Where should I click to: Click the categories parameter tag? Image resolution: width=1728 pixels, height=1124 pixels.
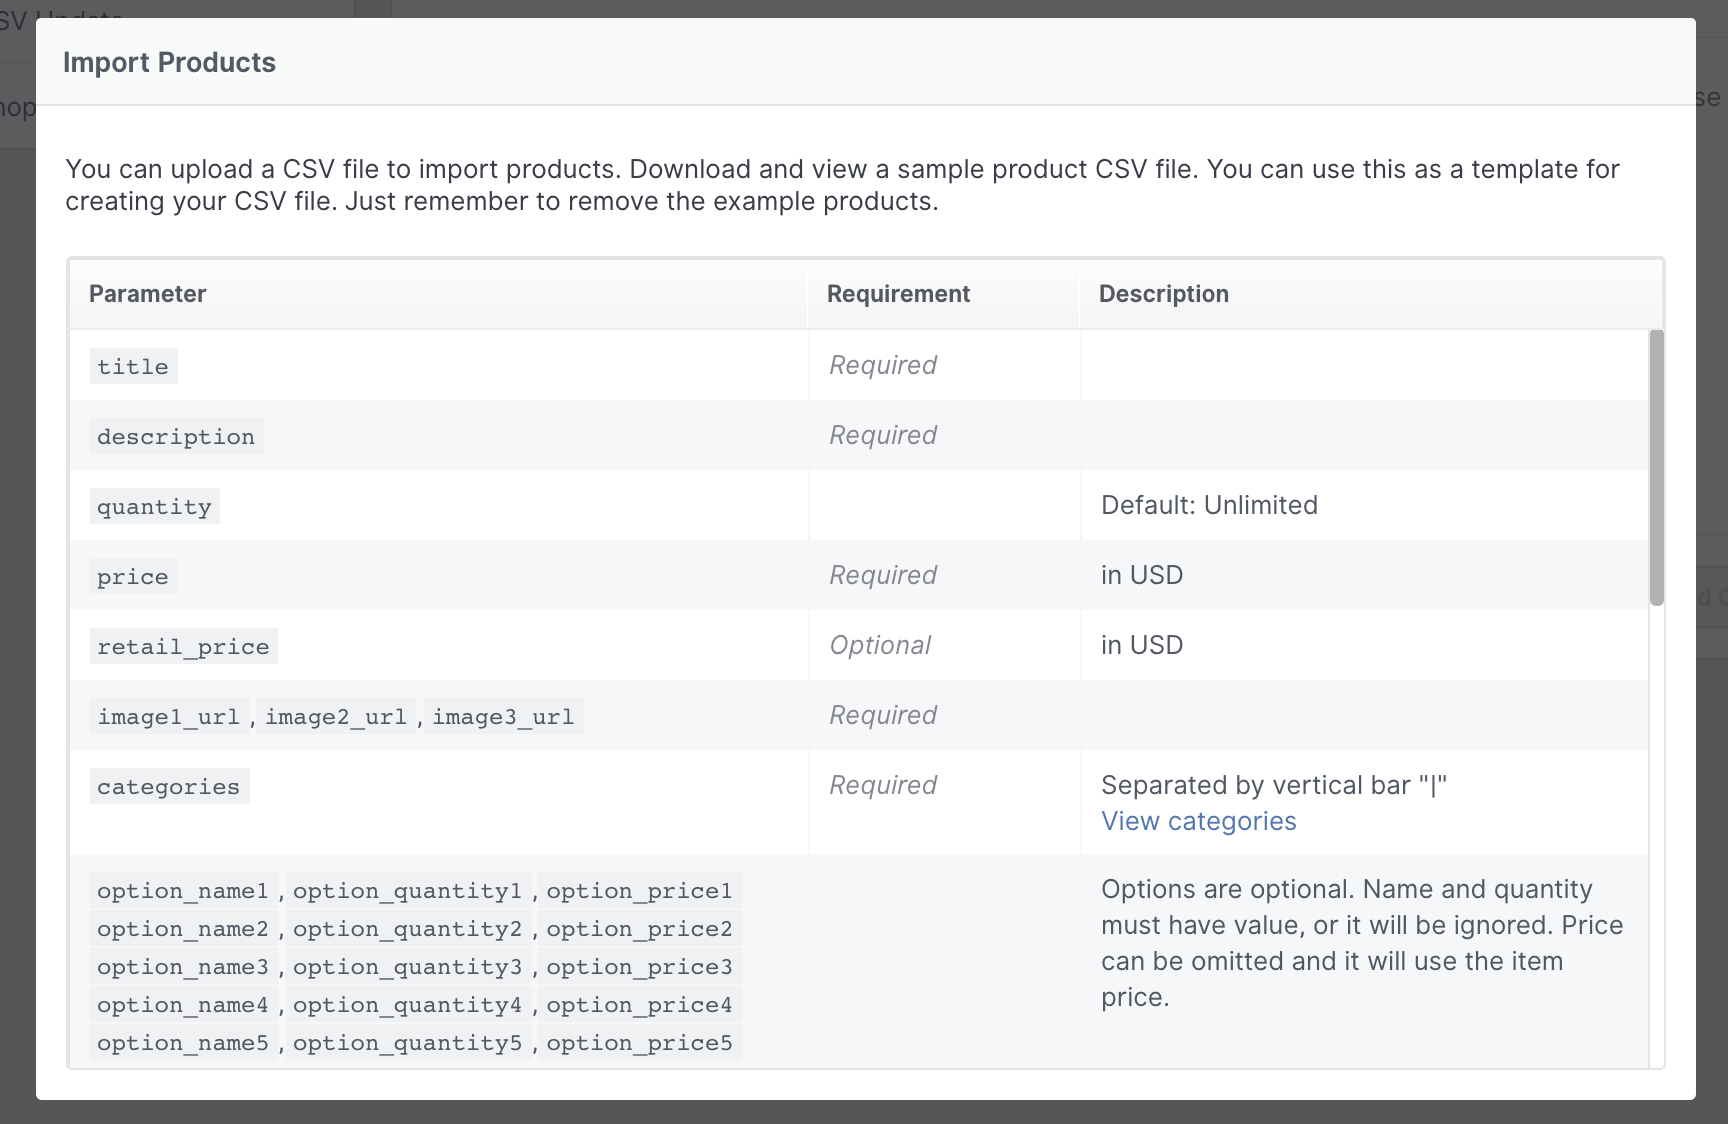pyautogui.click(x=168, y=787)
